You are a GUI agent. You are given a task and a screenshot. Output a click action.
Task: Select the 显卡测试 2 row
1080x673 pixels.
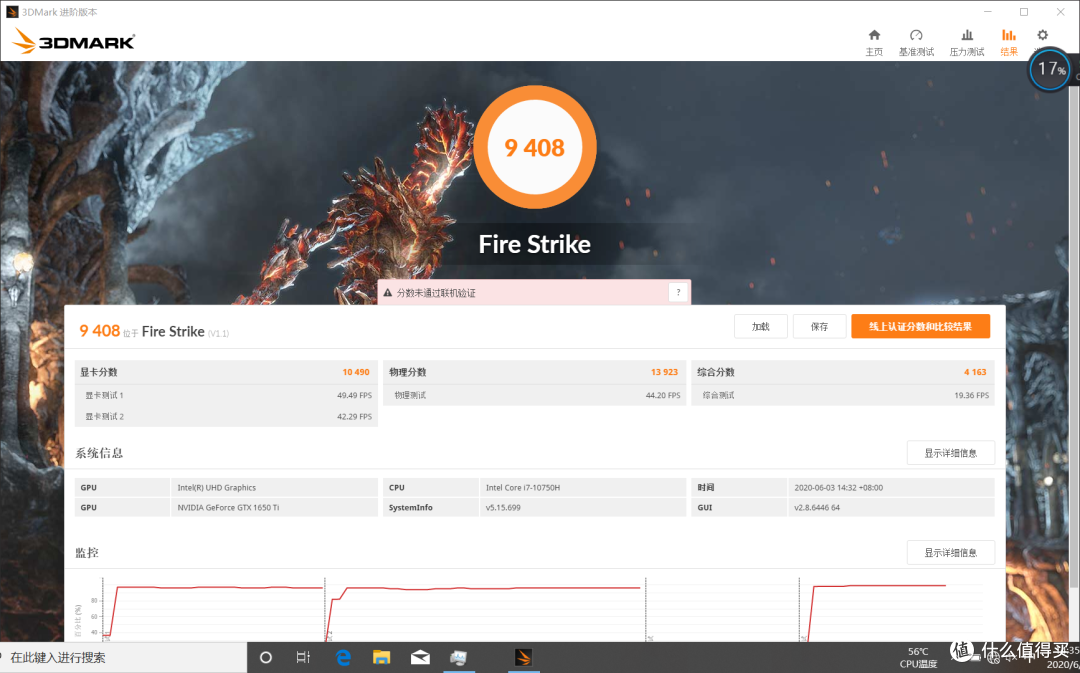[227, 417]
